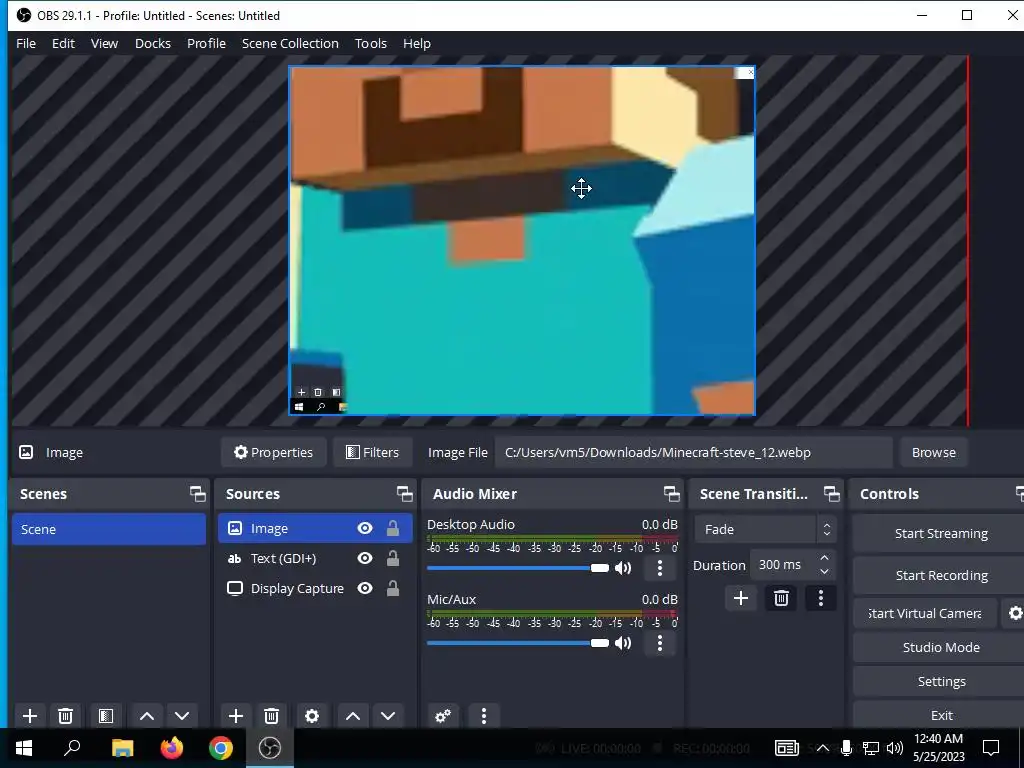Open Filters for the Image source
The image size is (1024, 768).
click(373, 453)
